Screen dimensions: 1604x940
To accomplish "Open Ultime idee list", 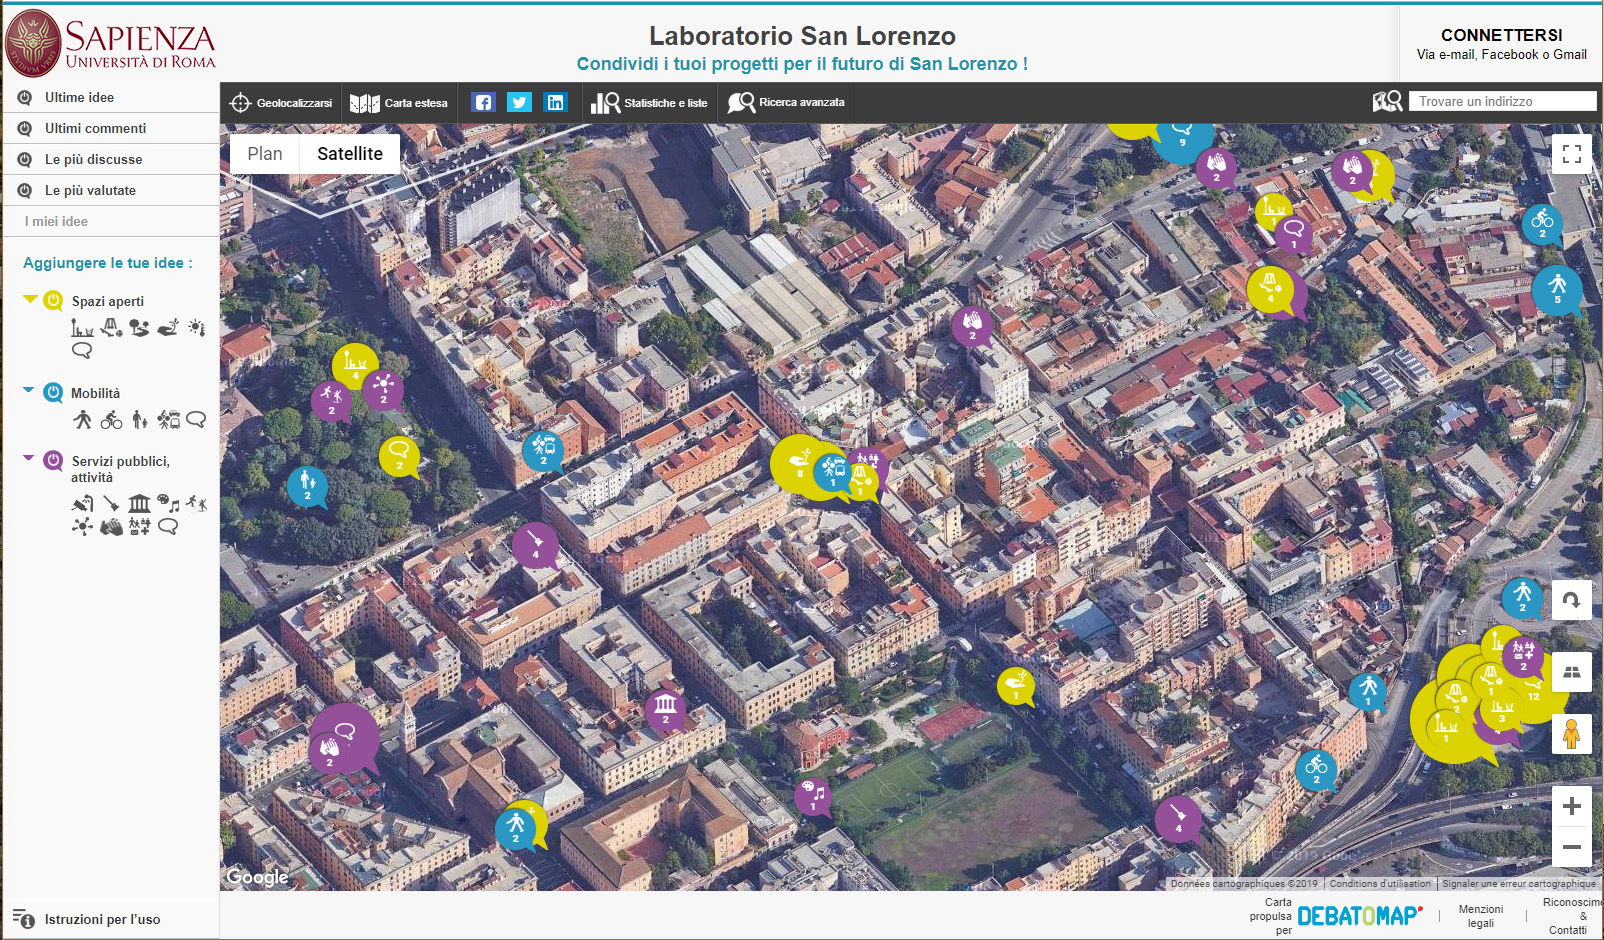I will 79,97.
